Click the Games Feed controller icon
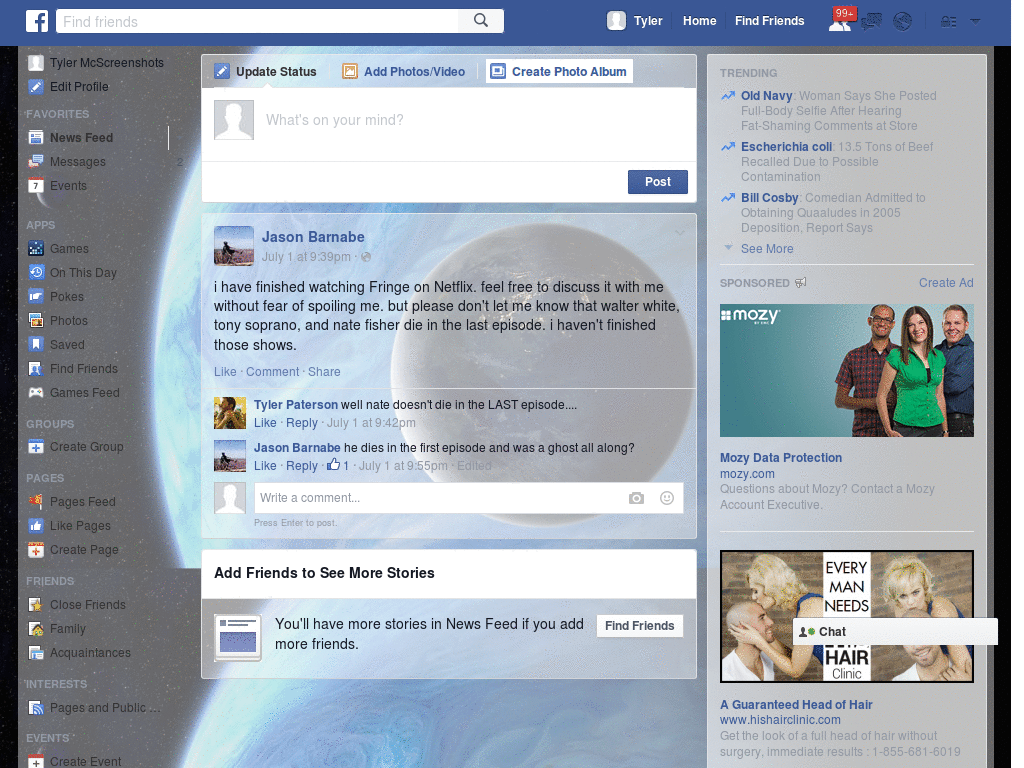This screenshot has height=768, width=1024. click(36, 392)
